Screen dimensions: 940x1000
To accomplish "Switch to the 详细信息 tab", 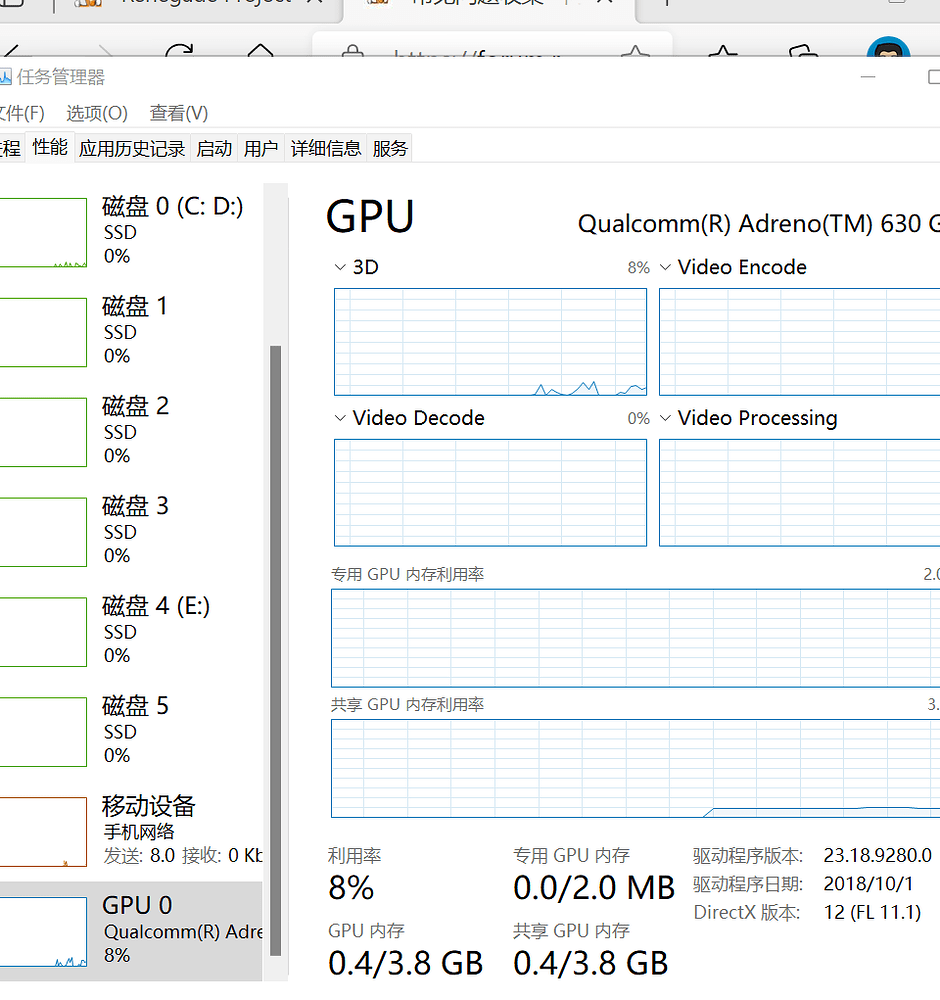I will click(326, 149).
